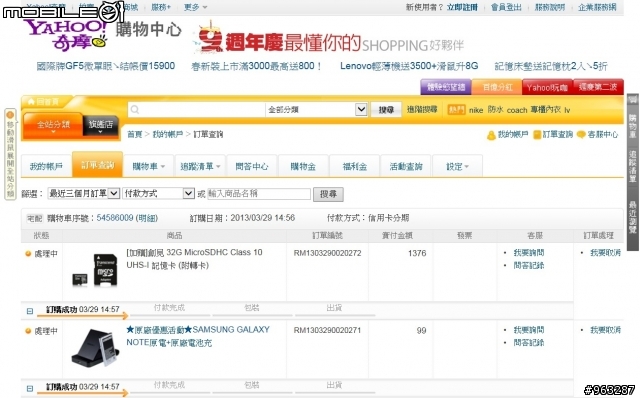Open the 福利金 tab
Viewport: 640px width, 398px height.
tap(354, 166)
